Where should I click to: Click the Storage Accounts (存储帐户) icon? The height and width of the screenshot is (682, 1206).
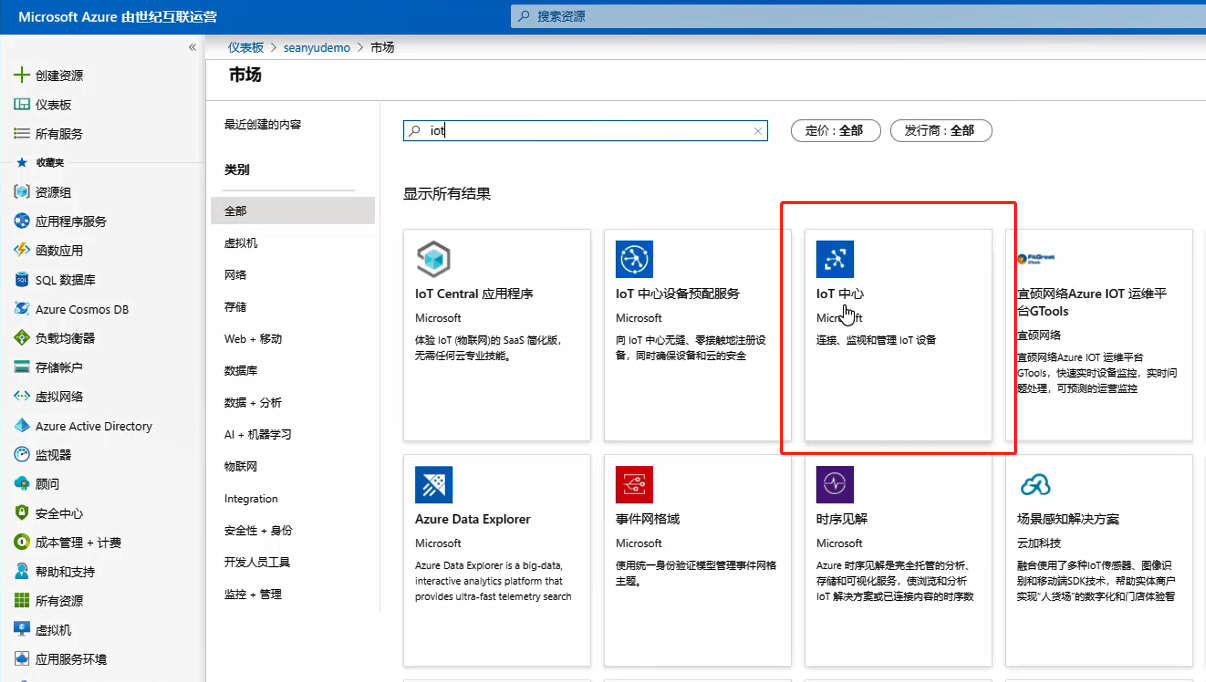[x=21, y=367]
